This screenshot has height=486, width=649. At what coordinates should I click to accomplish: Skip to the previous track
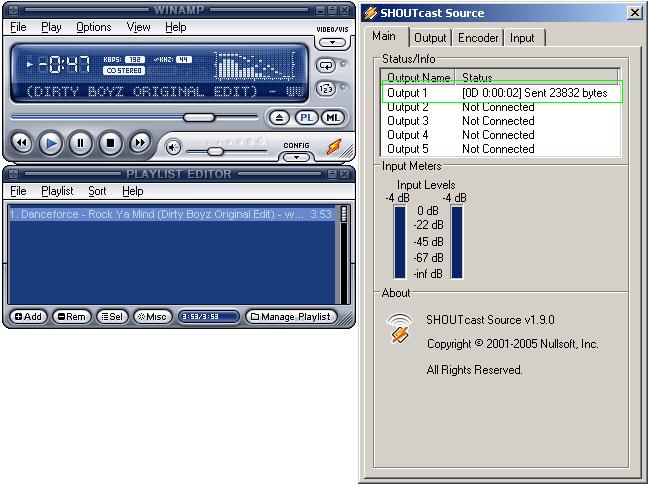[x=21, y=144]
